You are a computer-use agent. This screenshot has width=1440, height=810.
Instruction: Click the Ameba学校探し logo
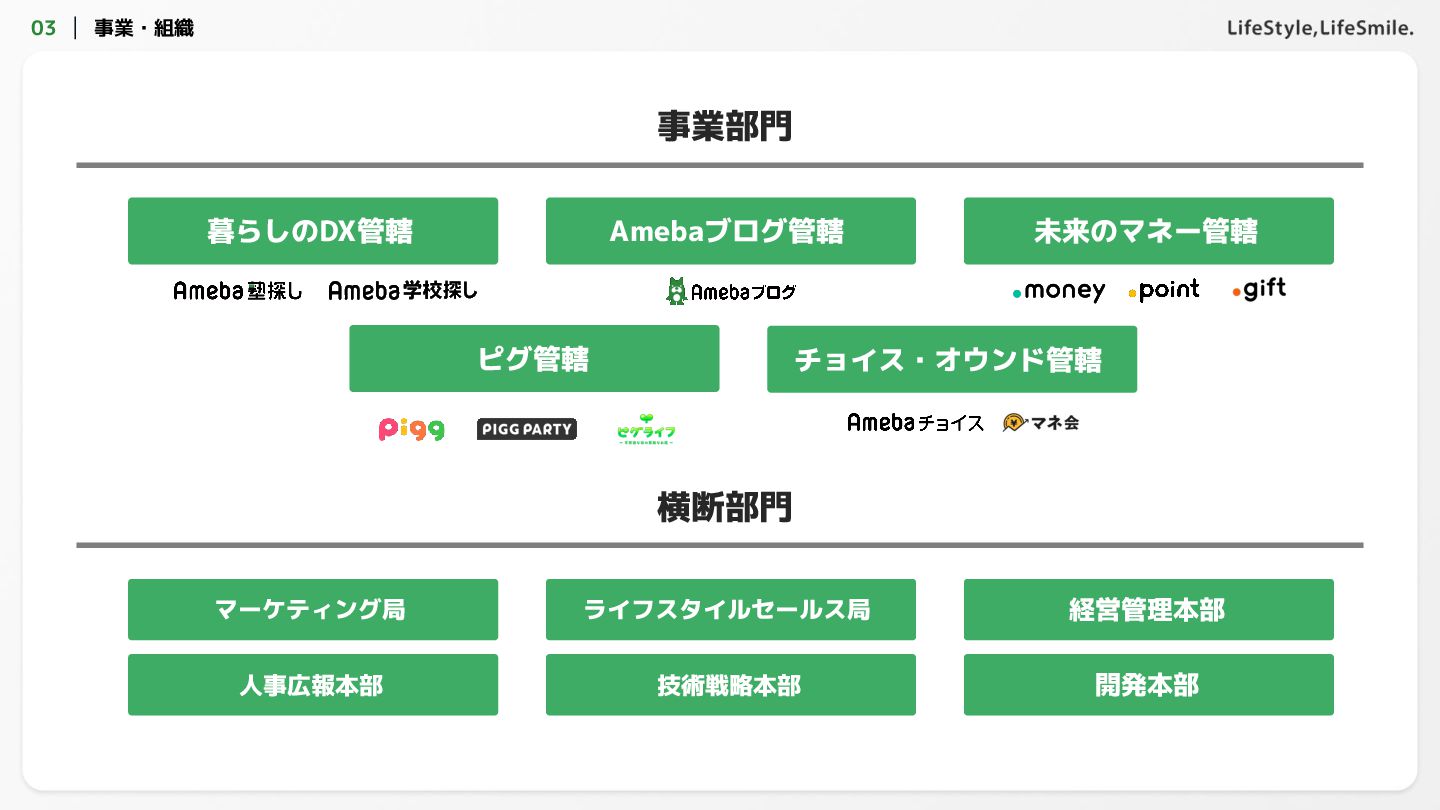(403, 291)
